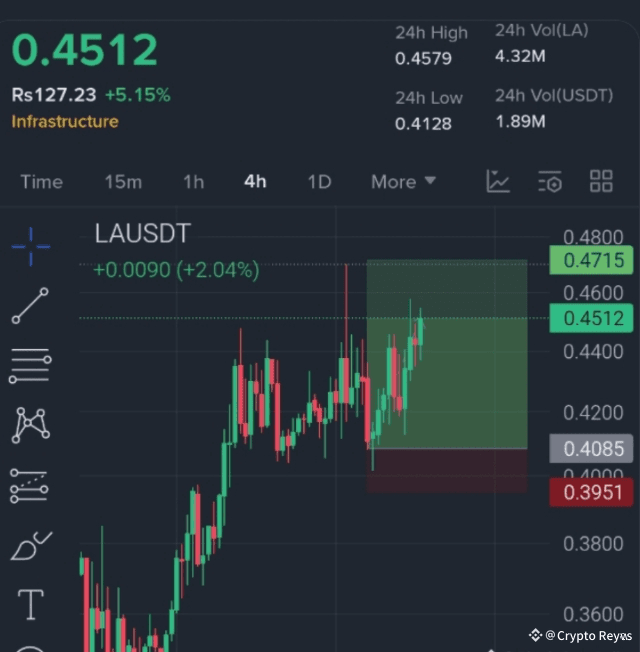640x652 pixels.
Task: Activate the brush drawing tool
Action: (x=31, y=546)
